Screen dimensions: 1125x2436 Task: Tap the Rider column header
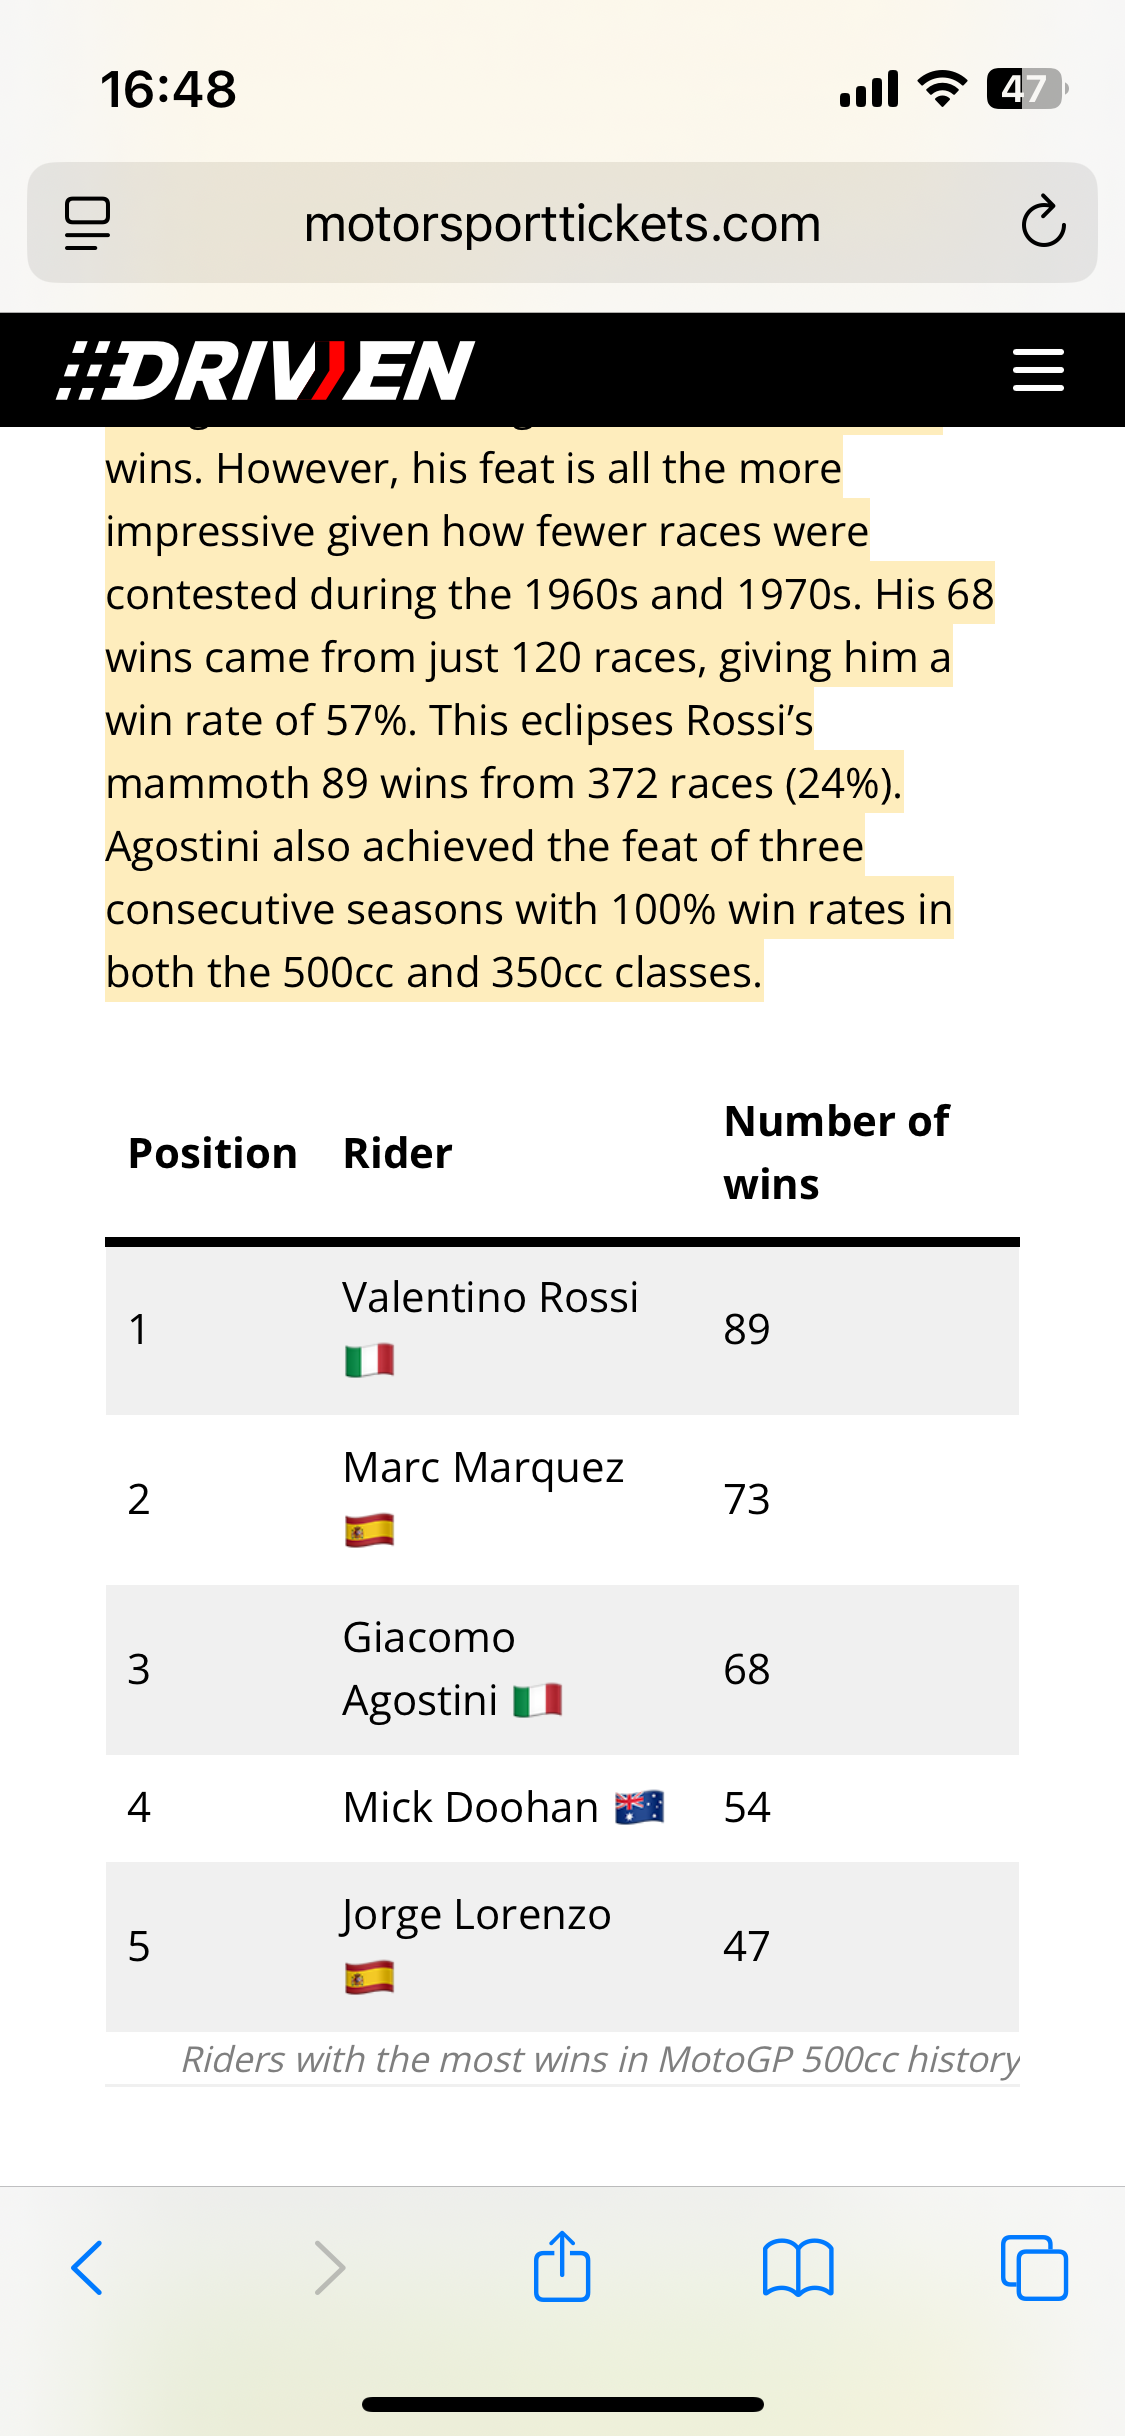398,1153
